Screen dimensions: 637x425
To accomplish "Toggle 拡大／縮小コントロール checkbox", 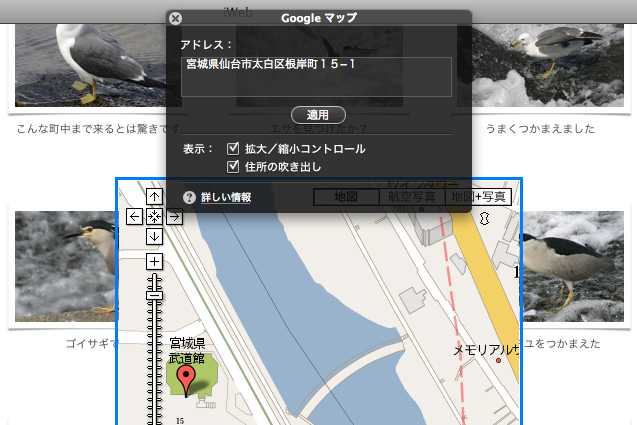I will coord(233,149).
